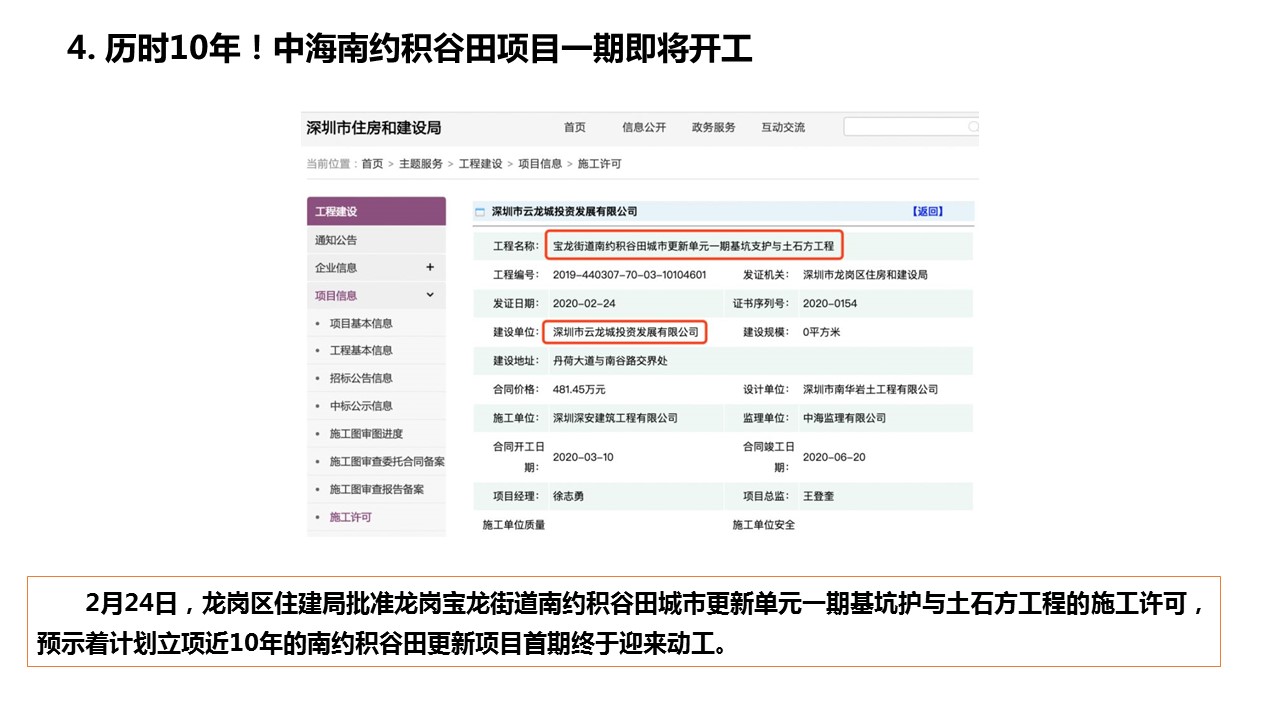Click the 建设单位 value 深圳市云龙城投资发展有限公司
Image resolution: width=1280 pixels, height=720 pixels.
(625, 331)
